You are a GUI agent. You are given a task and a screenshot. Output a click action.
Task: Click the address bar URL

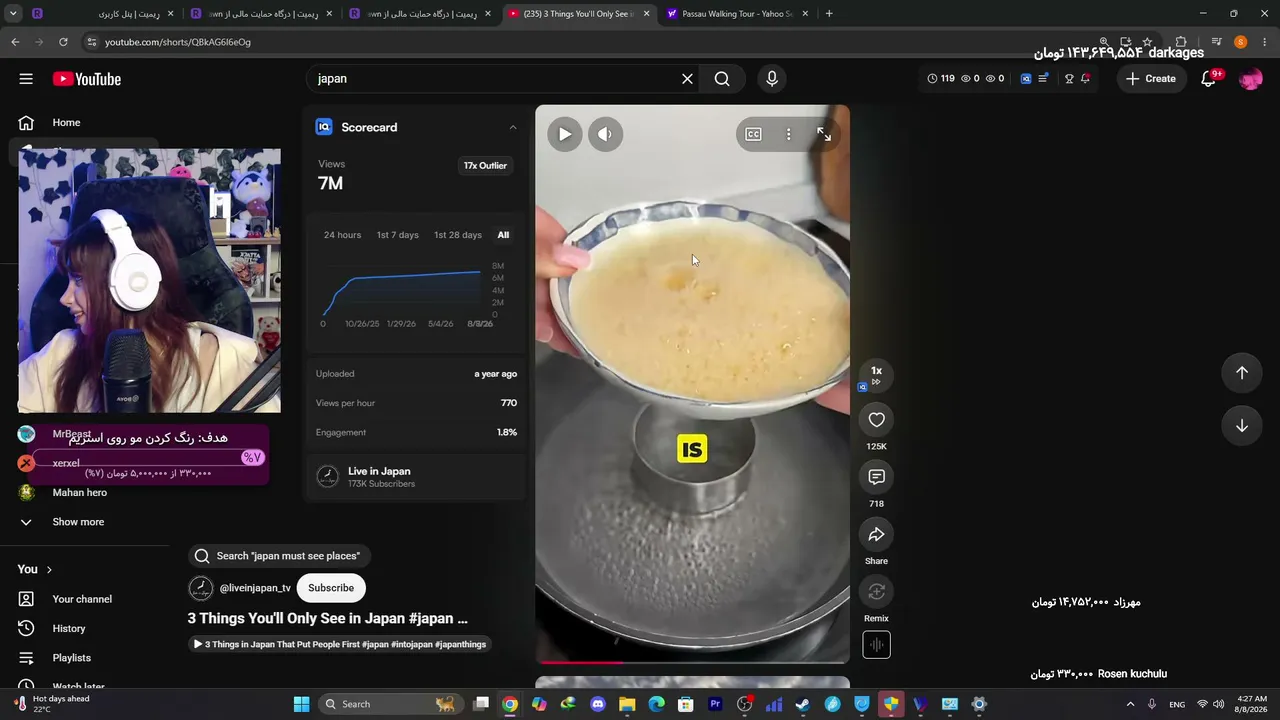pos(178,42)
